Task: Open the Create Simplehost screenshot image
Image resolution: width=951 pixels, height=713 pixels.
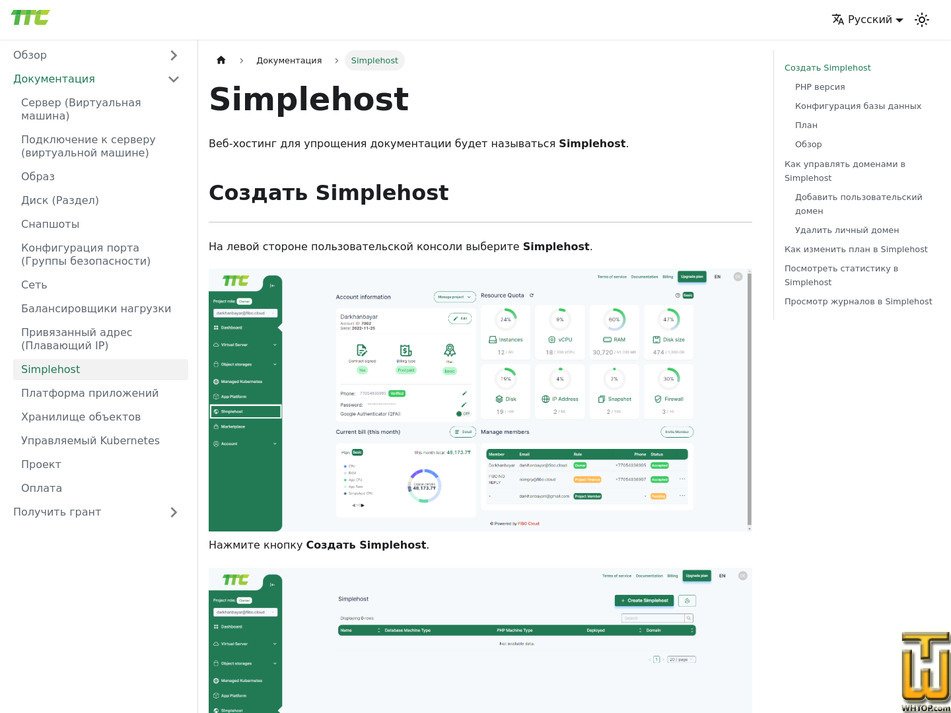Action: click(x=480, y=640)
